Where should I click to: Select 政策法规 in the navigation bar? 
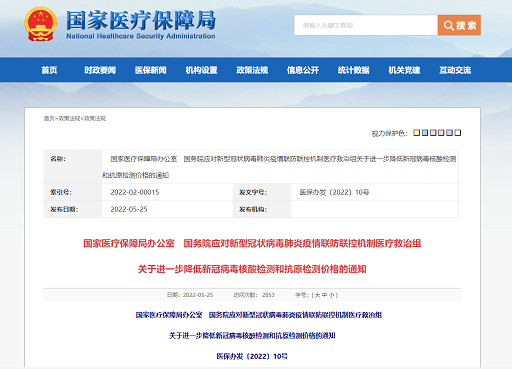[x=252, y=70]
